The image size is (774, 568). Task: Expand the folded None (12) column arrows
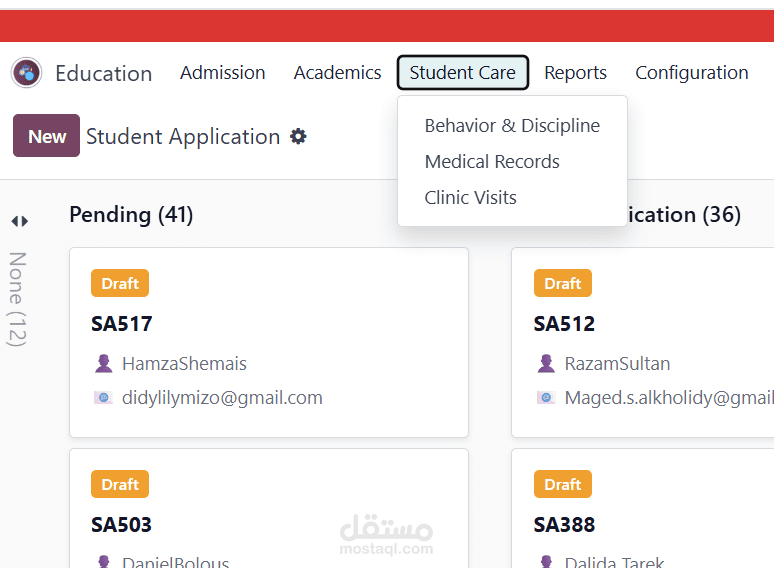20,221
